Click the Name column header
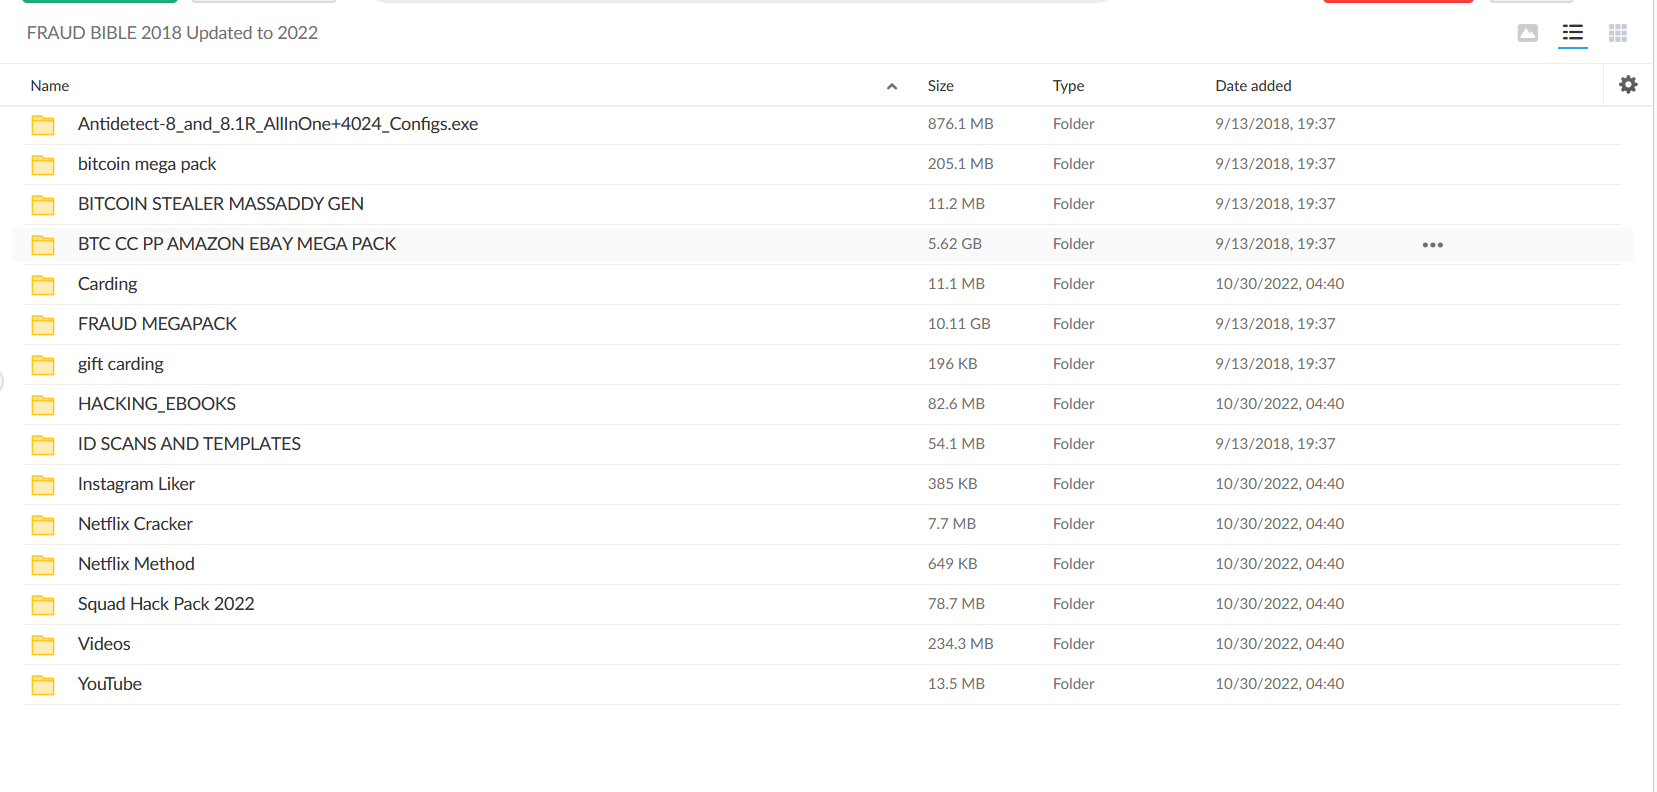 tap(50, 86)
